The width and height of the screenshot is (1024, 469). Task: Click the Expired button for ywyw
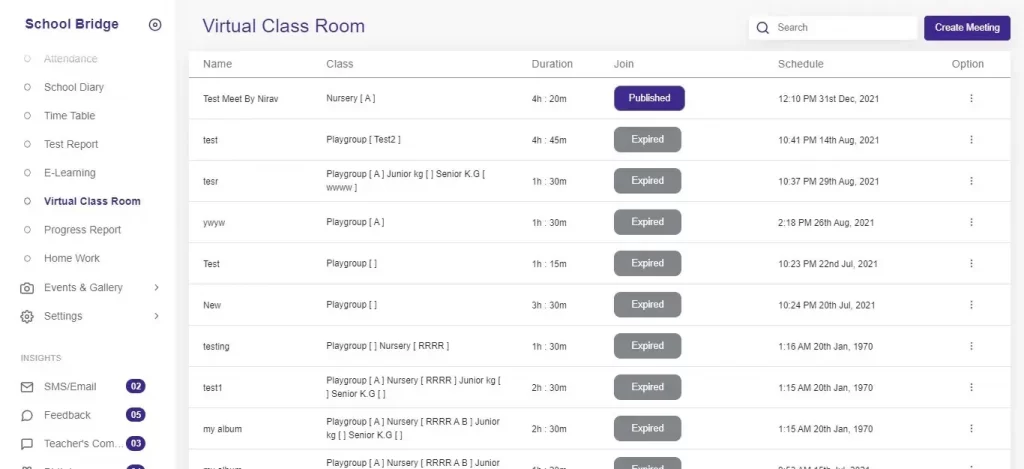coord(647,222)
